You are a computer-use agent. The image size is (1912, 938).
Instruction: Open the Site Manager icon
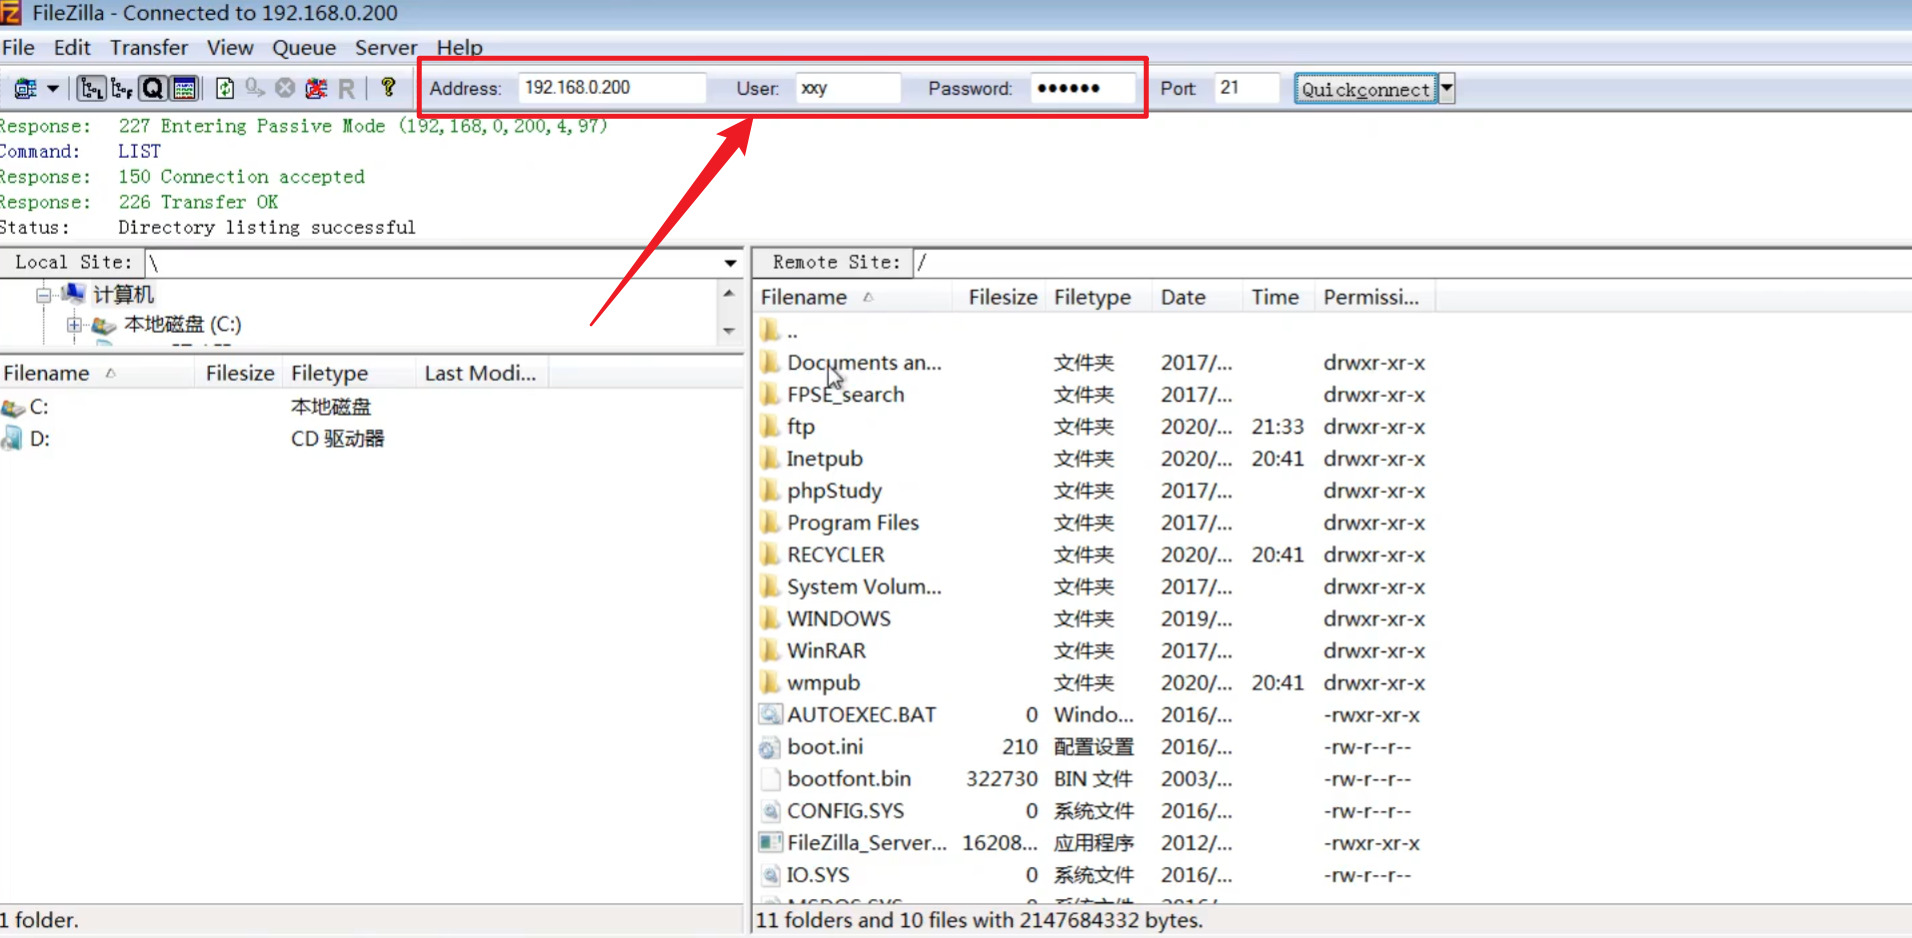pos(25,89)
